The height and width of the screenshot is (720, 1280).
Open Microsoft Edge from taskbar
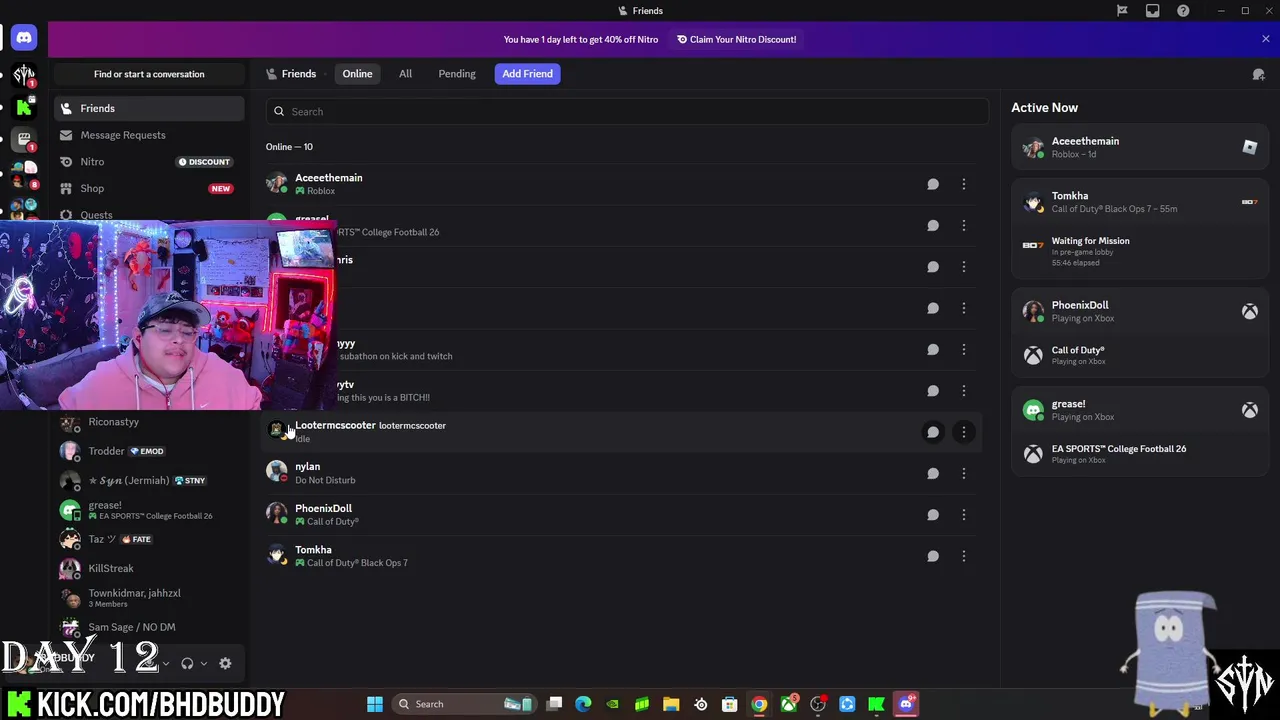pos(583,704)
